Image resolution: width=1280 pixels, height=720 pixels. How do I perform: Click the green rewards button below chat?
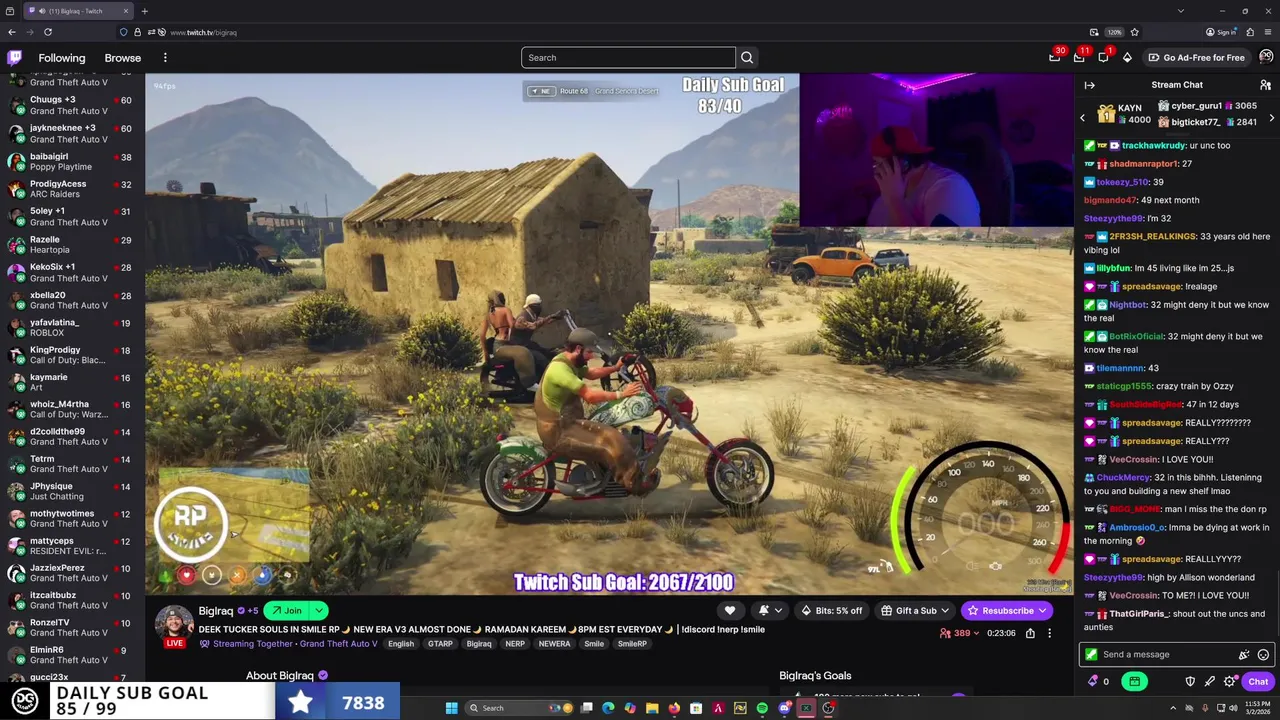[1134, 682]
